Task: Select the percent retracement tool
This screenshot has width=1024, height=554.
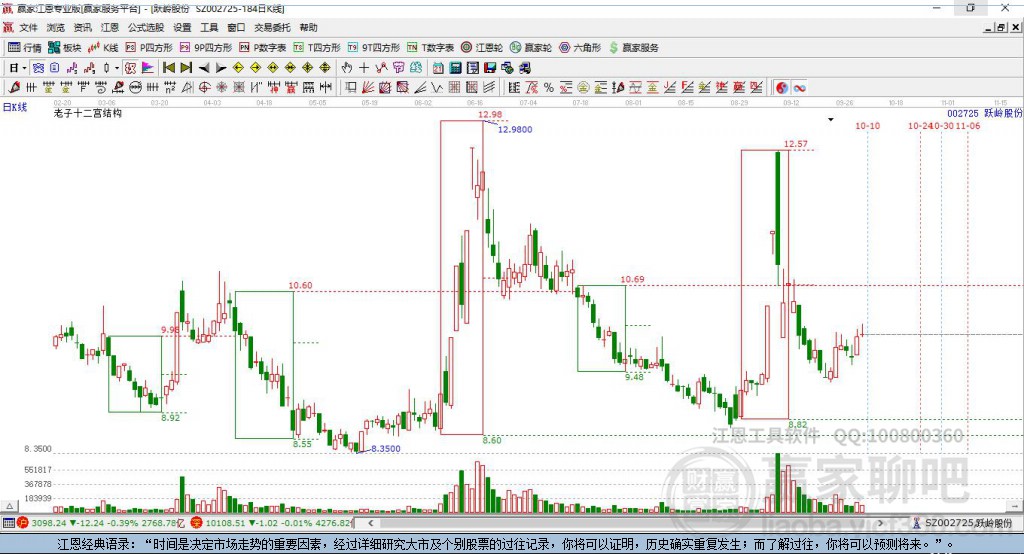Action: [549, 88]
